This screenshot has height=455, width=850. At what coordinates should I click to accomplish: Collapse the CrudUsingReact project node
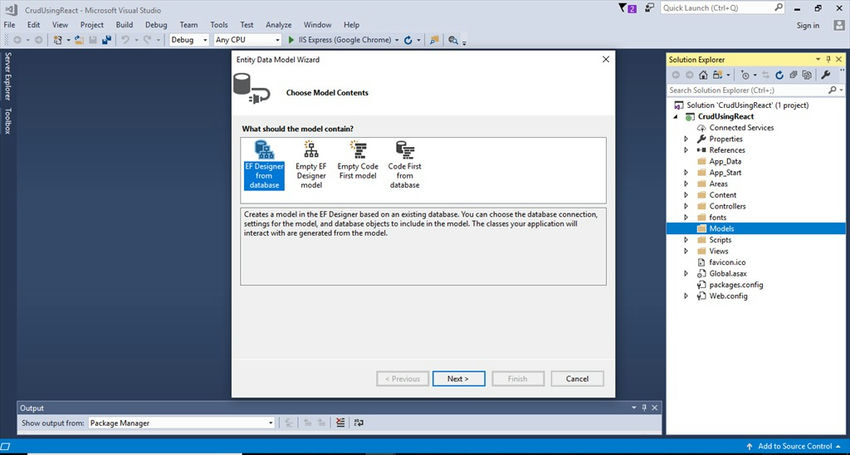pyautogui.click(x=675, y=117)
